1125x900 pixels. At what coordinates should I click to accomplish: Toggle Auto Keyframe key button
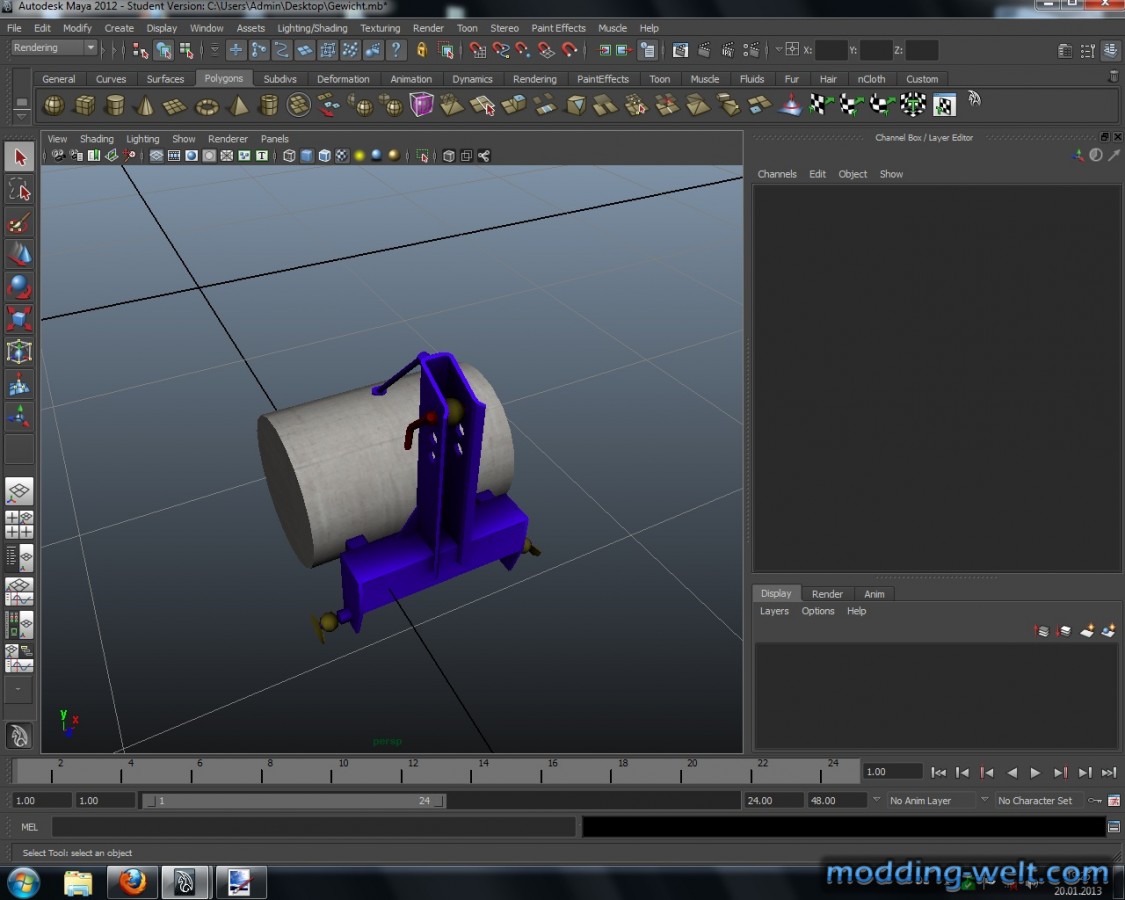1095,800
